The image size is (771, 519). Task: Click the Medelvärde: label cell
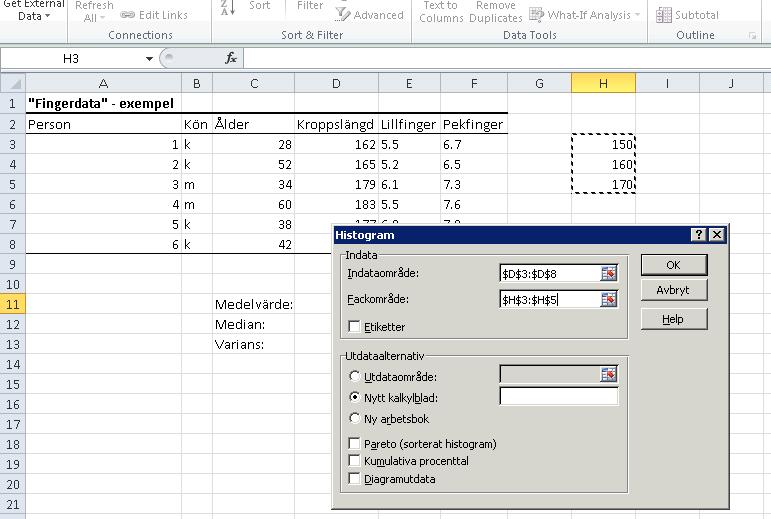(x=254, y=304)
